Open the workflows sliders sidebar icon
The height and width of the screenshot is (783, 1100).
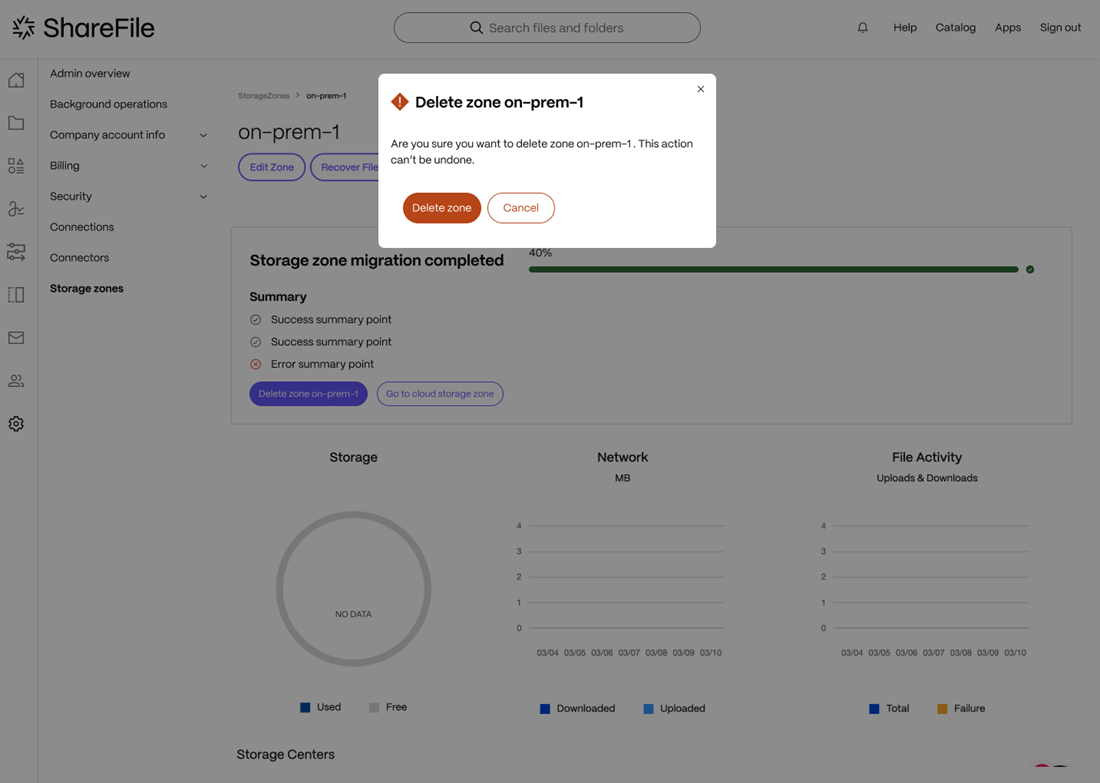[x=16, y=251]
